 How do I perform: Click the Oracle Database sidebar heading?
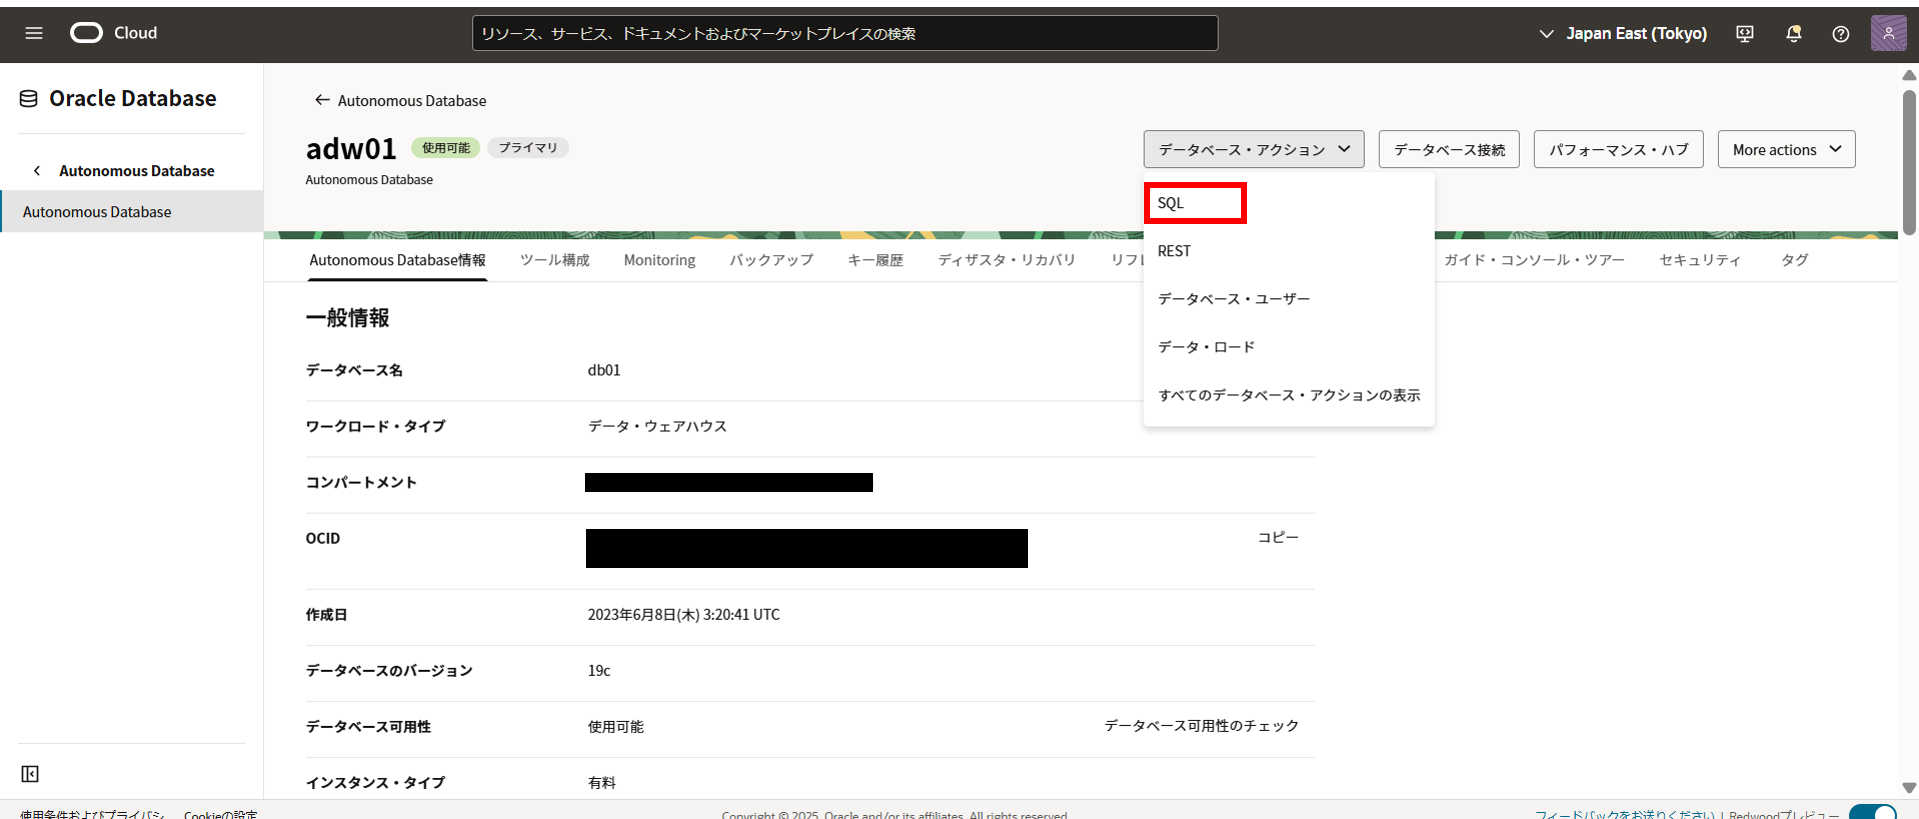pos(133,98)
